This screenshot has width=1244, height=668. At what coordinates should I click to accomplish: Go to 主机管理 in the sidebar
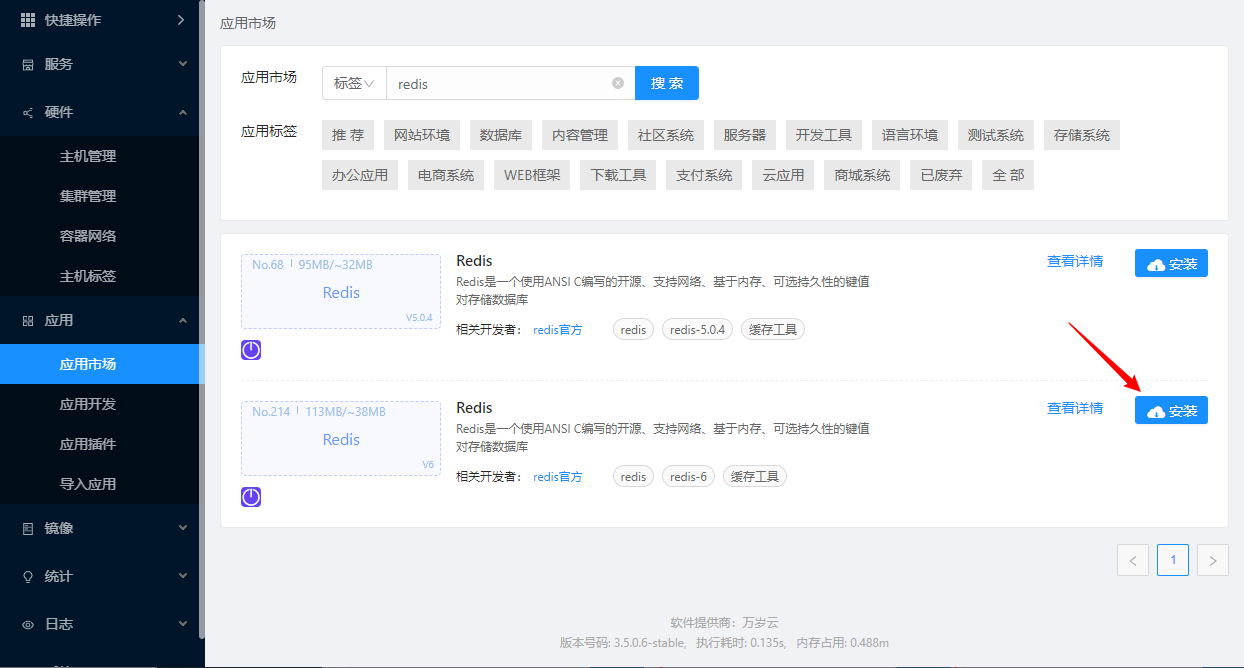click(88, 156)
